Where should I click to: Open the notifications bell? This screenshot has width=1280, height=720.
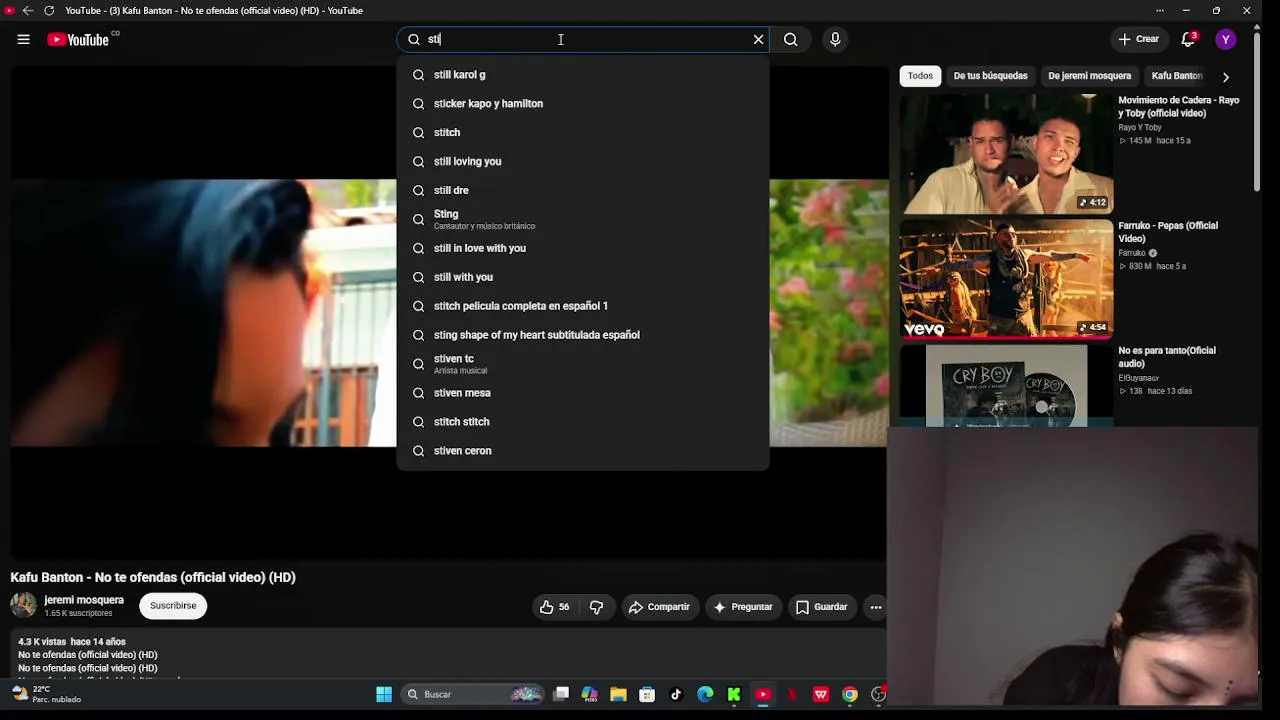1188,39
